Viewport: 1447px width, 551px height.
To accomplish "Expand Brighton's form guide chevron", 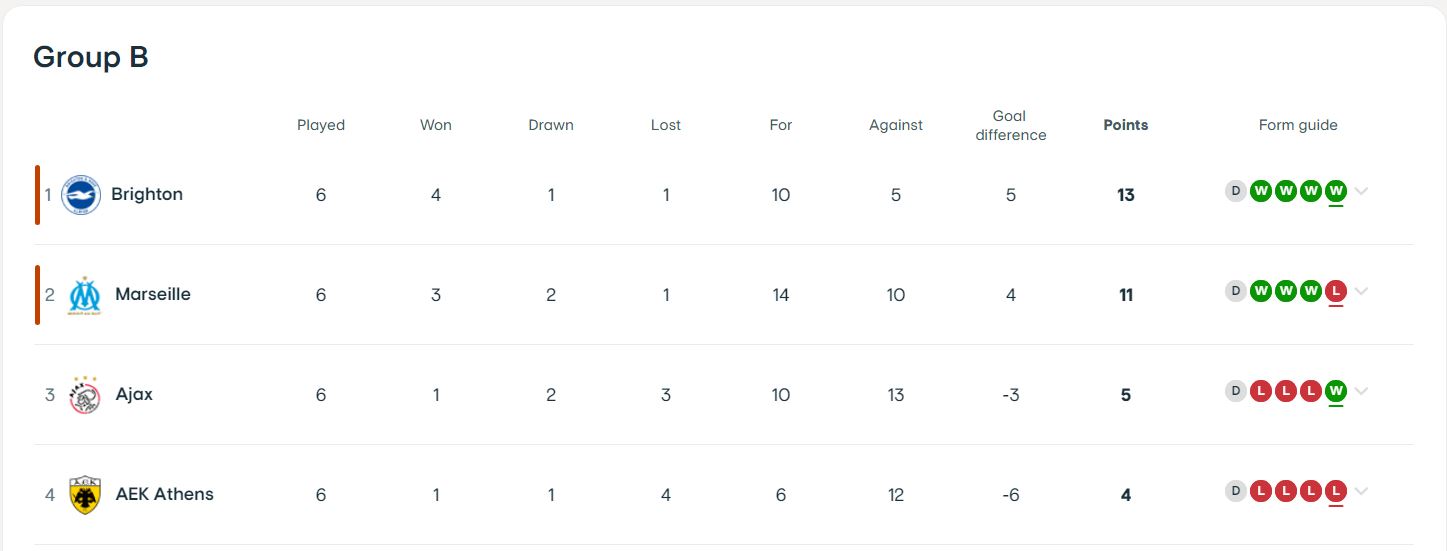I will click(x=1361, y=192).
